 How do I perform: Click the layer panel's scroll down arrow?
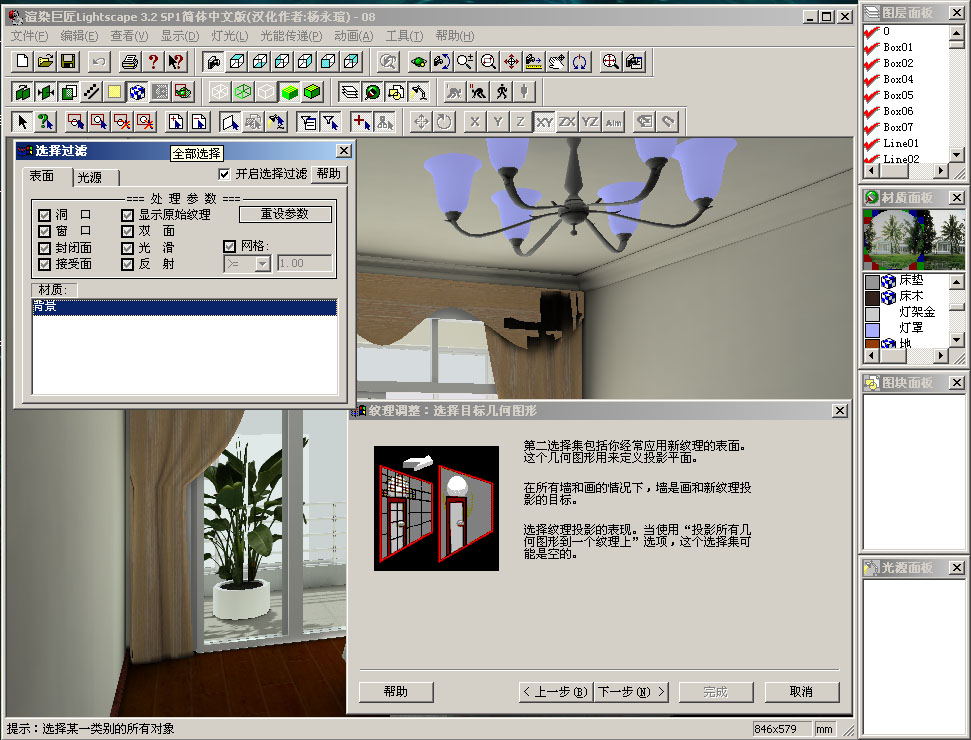pyautogui.click(x=956, y=155)
